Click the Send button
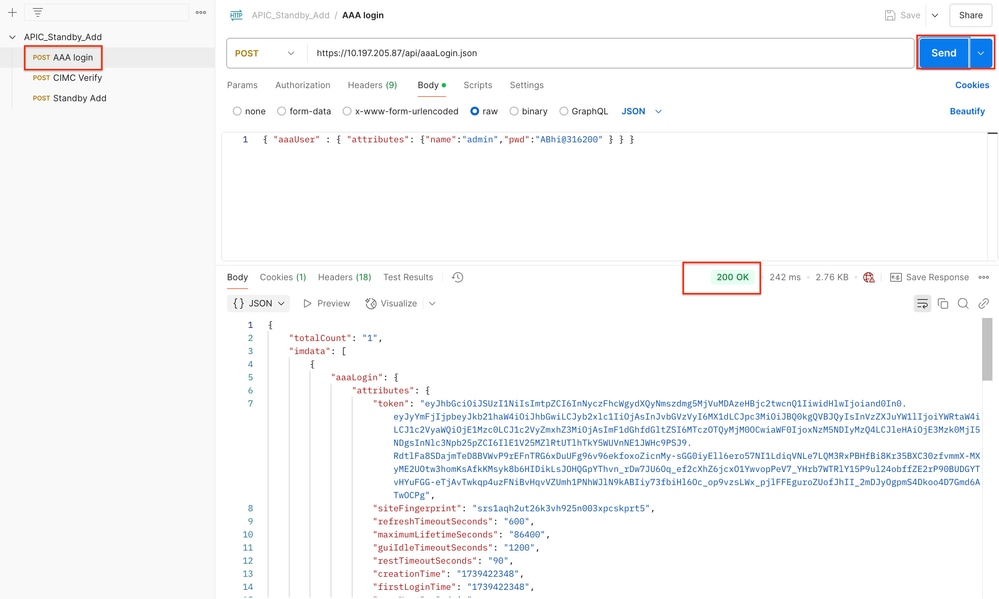The image size is (999, 599). (944, 54)
